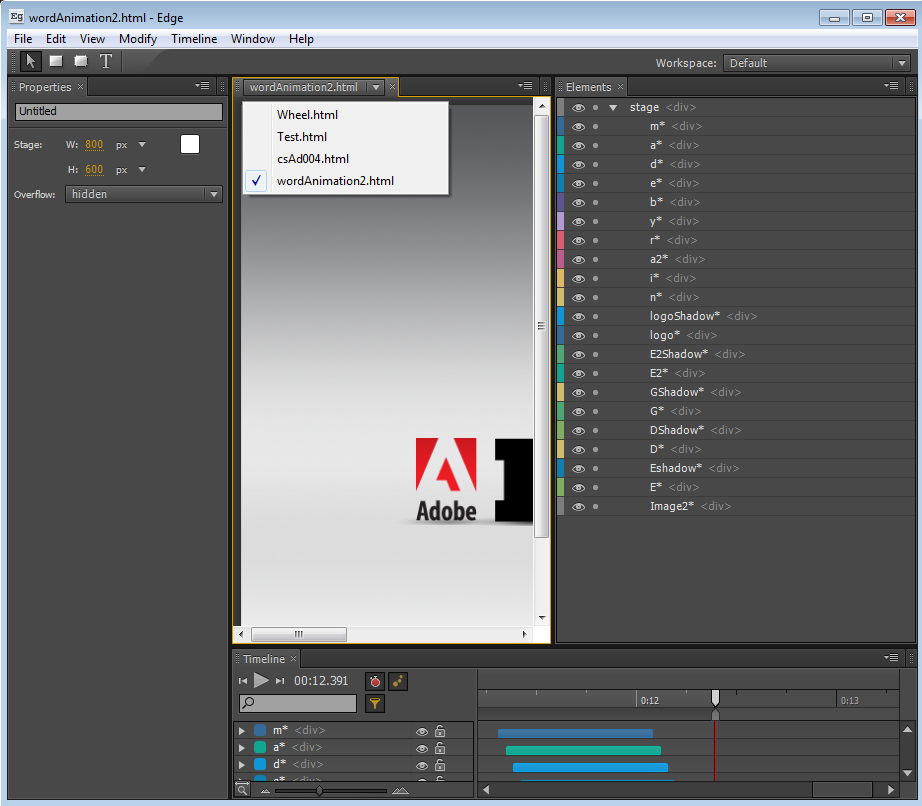Screen dimensions: 922x806
Task: Open stage height unit dropdown arrow
Action: (x=142, y=169)
